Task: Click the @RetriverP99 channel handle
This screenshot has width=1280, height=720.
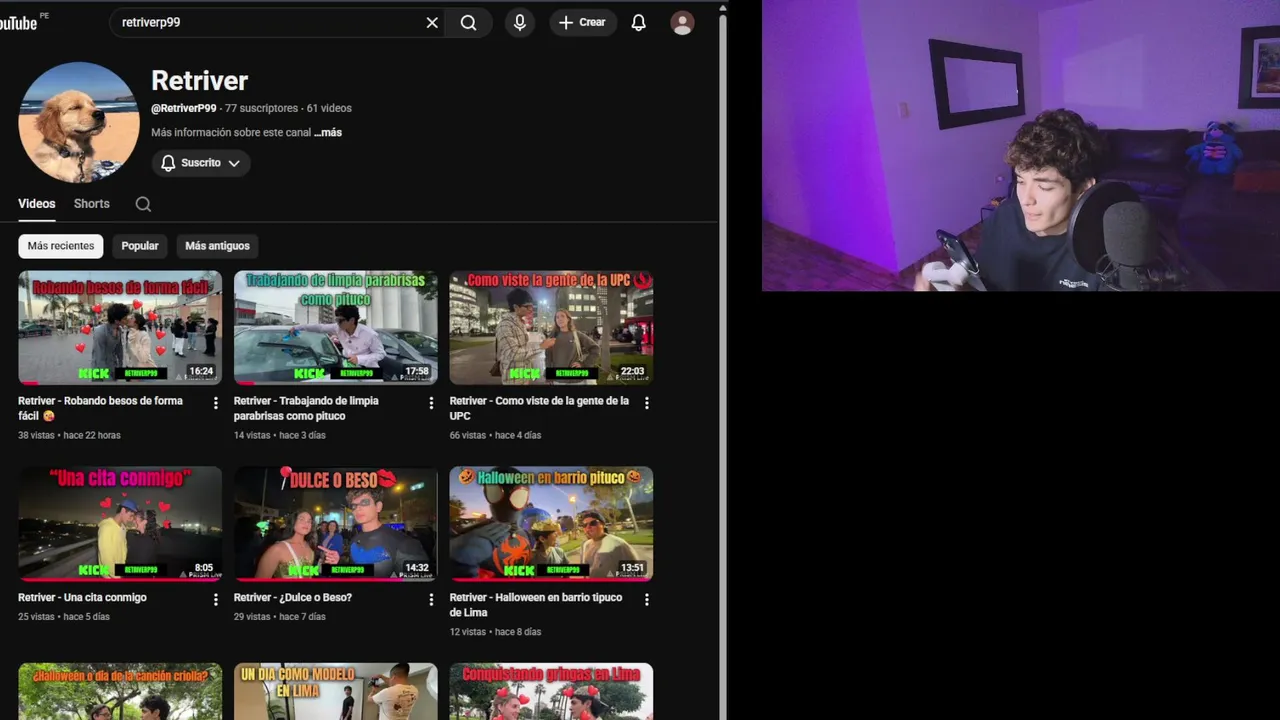Action: click(x=184, y=108)
